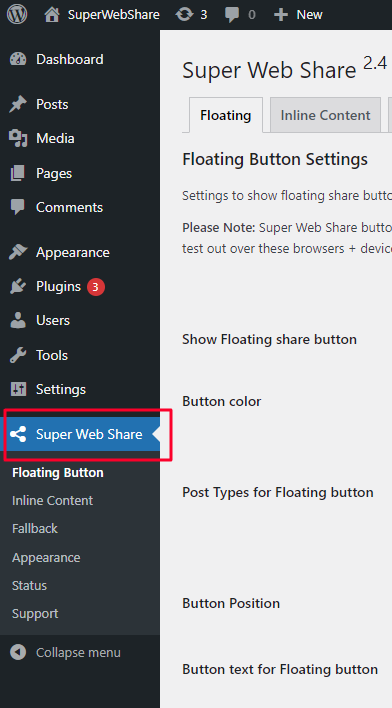The height and width of the screenshot is (708, 392).
Task: Open Dashboard via its gauge icon
Action: pos(18,59)
